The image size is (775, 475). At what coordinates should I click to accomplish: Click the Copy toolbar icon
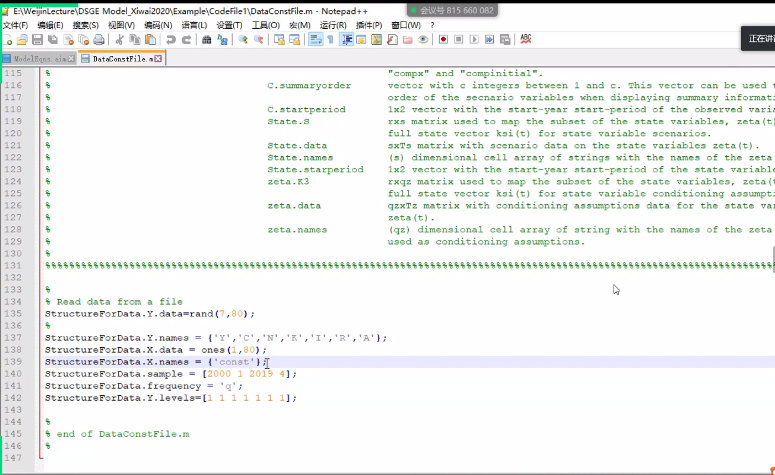tap(134, 40)
